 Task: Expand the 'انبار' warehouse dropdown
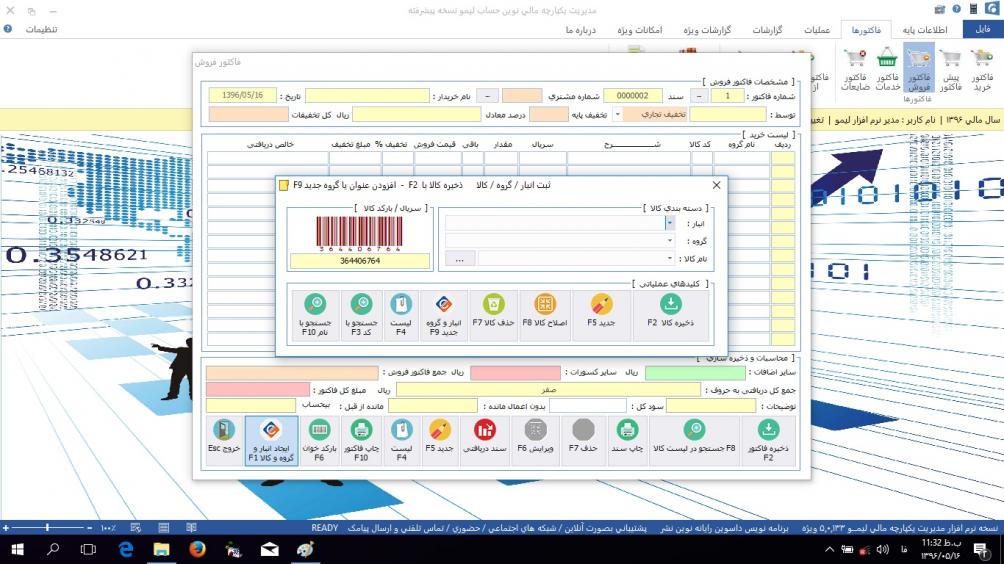(669, 223)
